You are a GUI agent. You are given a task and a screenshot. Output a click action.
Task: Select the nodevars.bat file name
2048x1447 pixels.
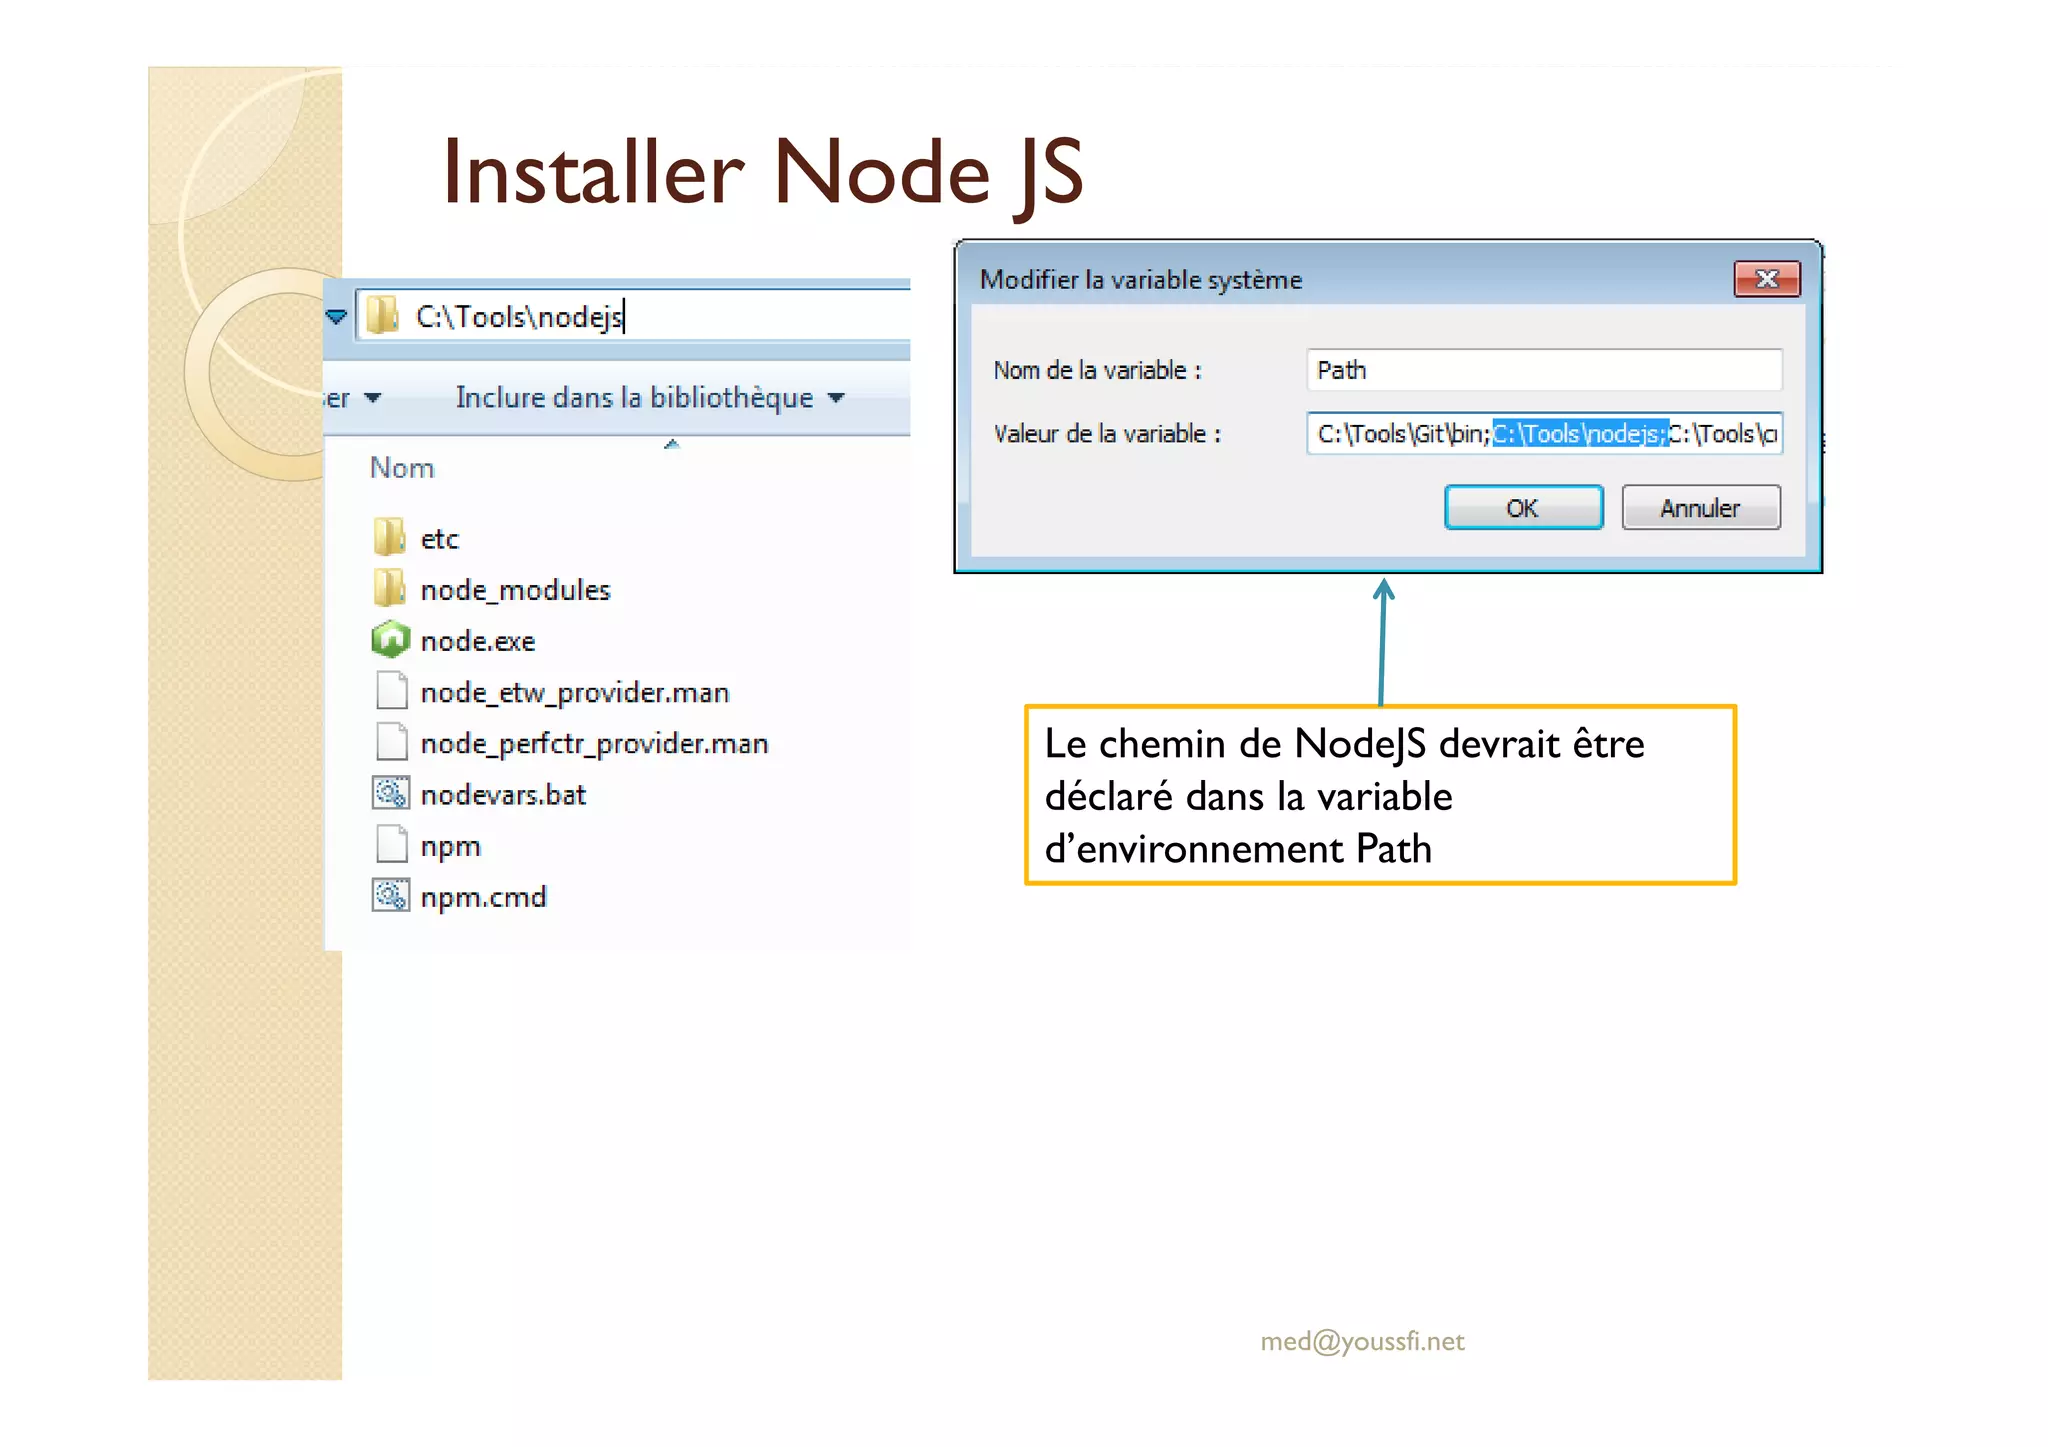tap(503, 795)
